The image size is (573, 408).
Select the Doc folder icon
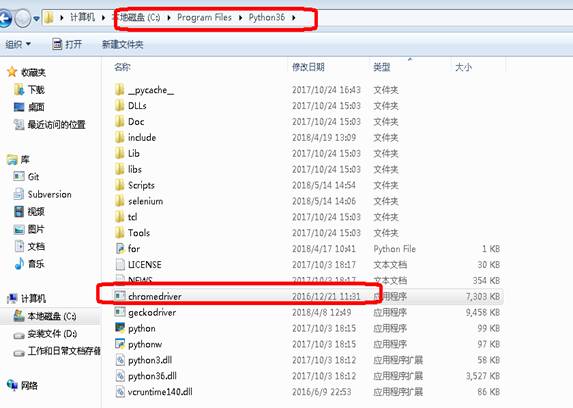[x=119, y=121]
